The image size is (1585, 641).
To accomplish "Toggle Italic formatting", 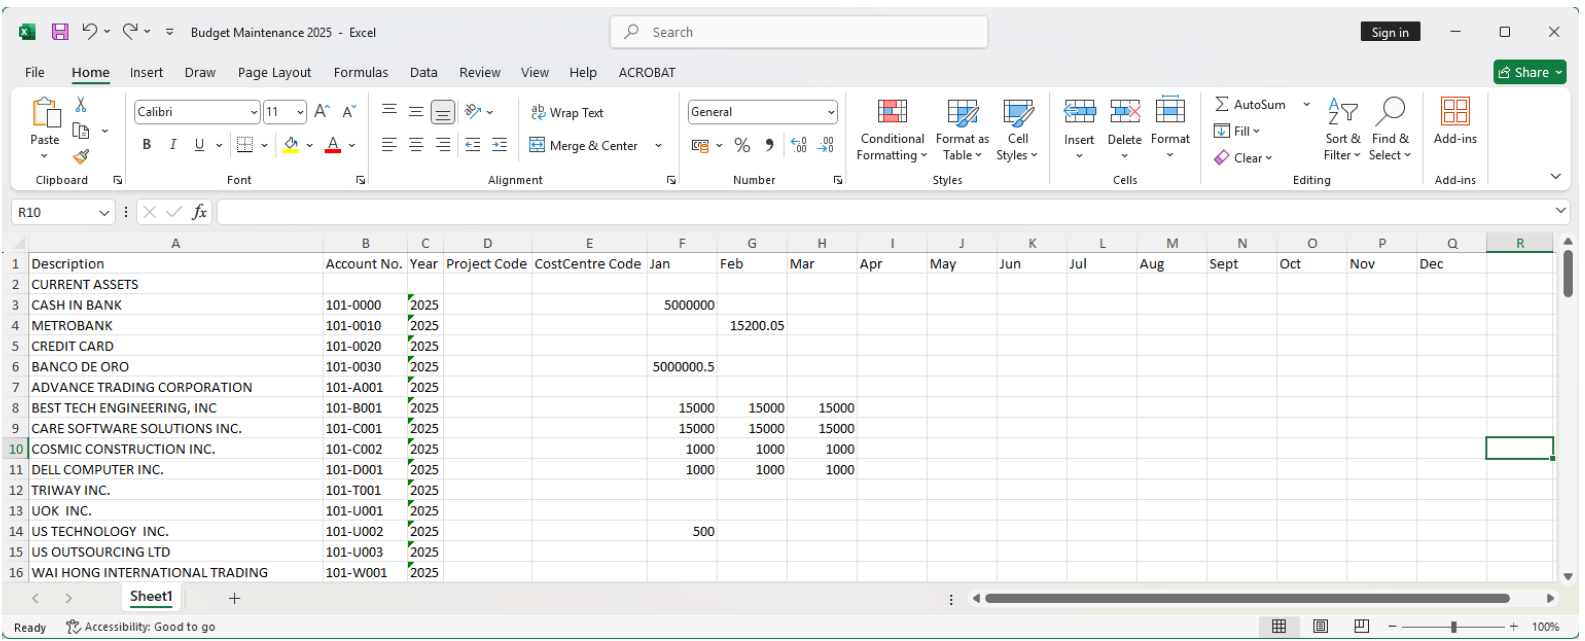I will (x=173, y=145).
